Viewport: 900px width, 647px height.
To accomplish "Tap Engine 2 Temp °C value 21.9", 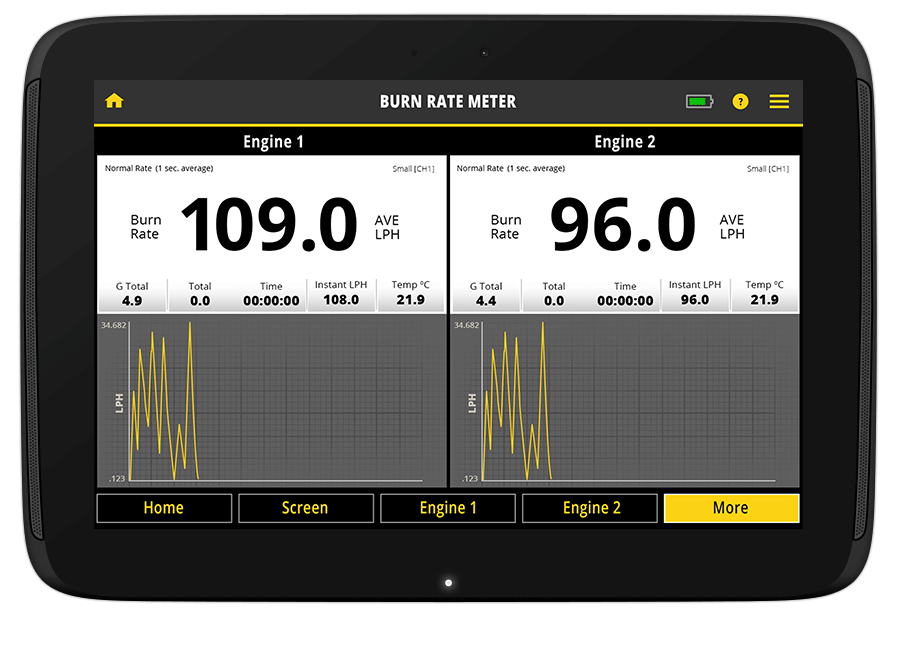I will click(764, 299).
